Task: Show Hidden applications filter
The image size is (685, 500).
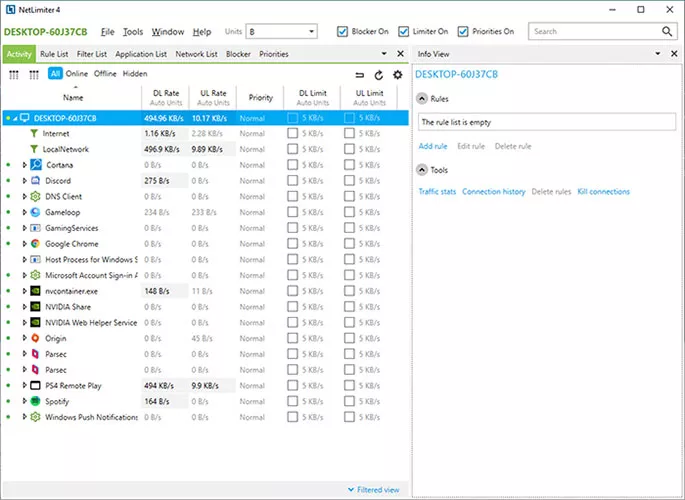Action: (x=135, y=74)
